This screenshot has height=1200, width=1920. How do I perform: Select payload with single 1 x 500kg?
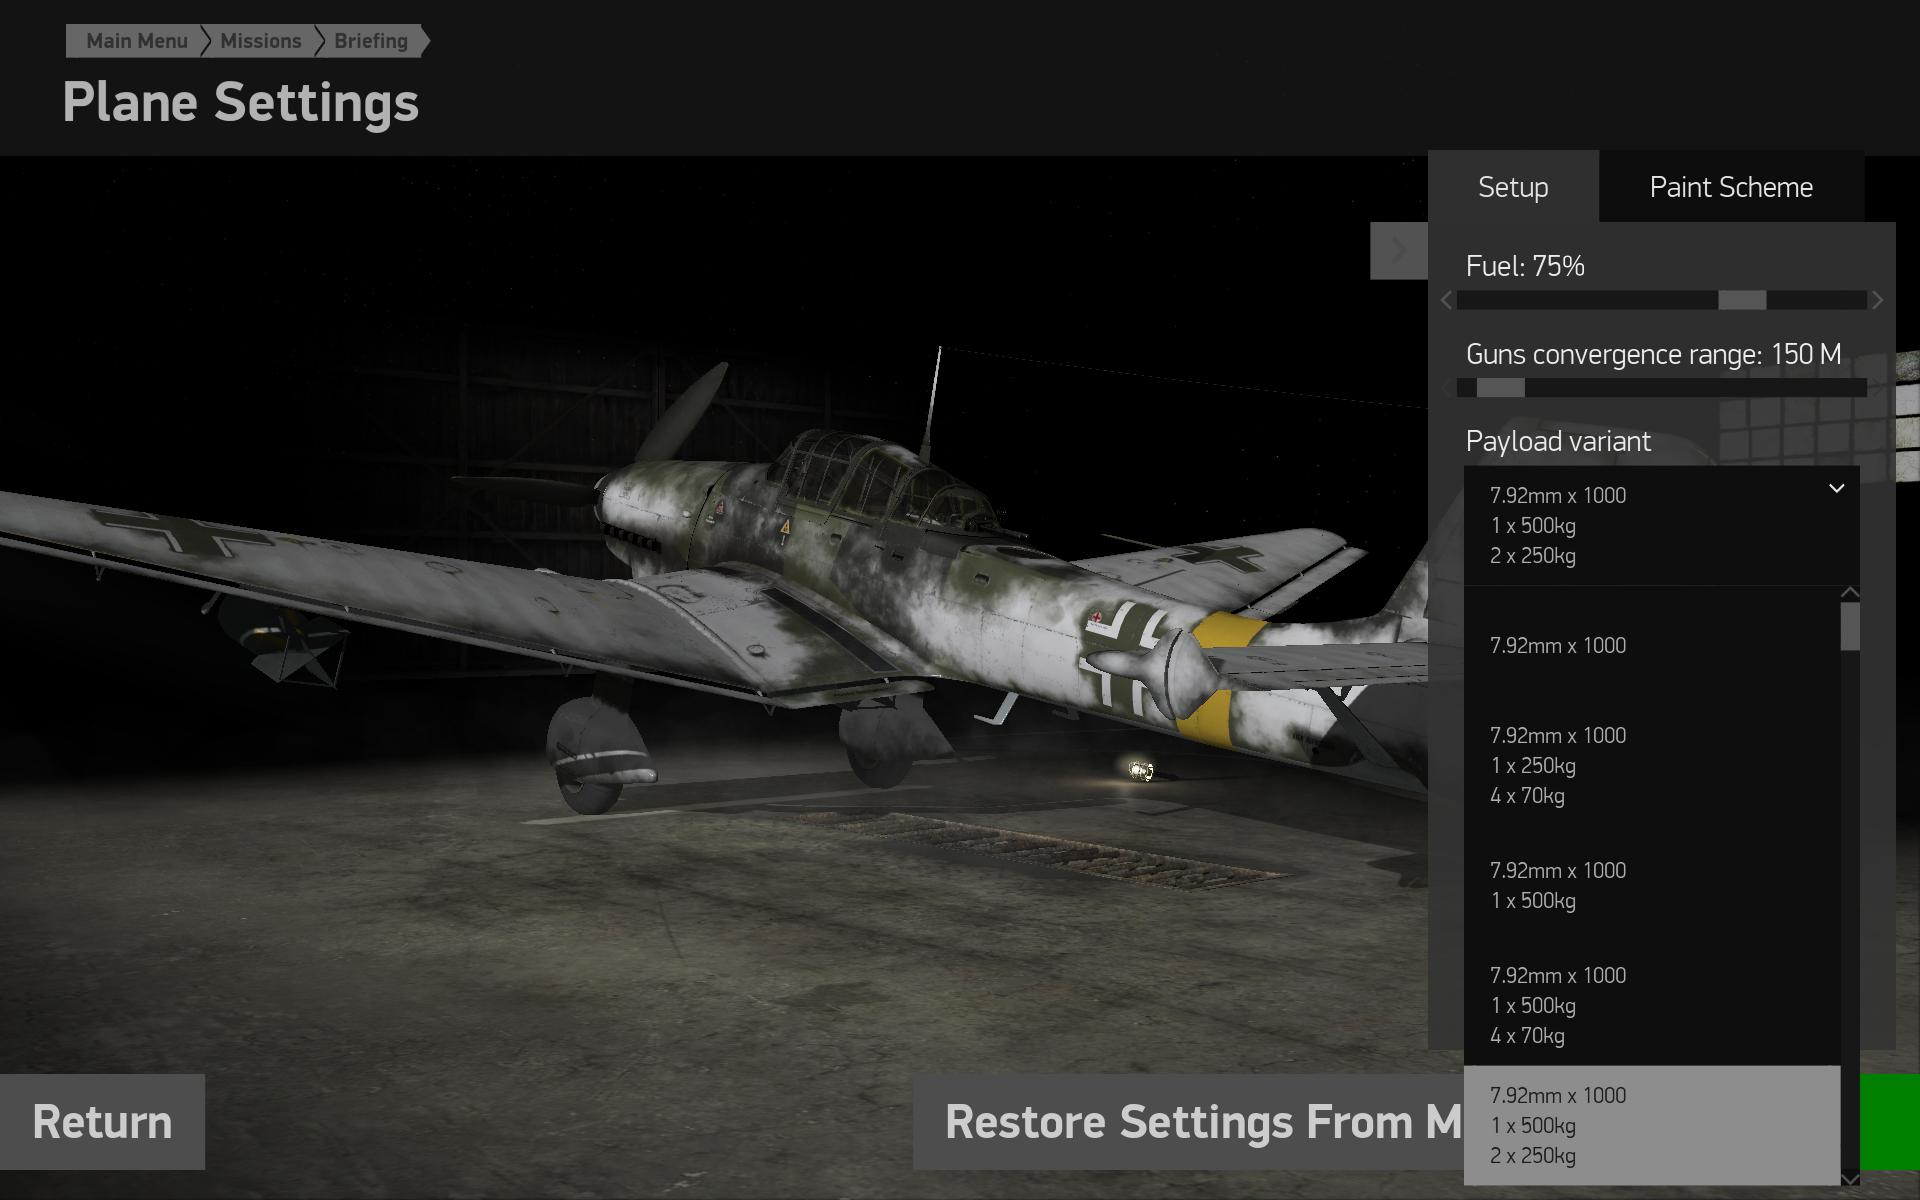point(1652,886)
